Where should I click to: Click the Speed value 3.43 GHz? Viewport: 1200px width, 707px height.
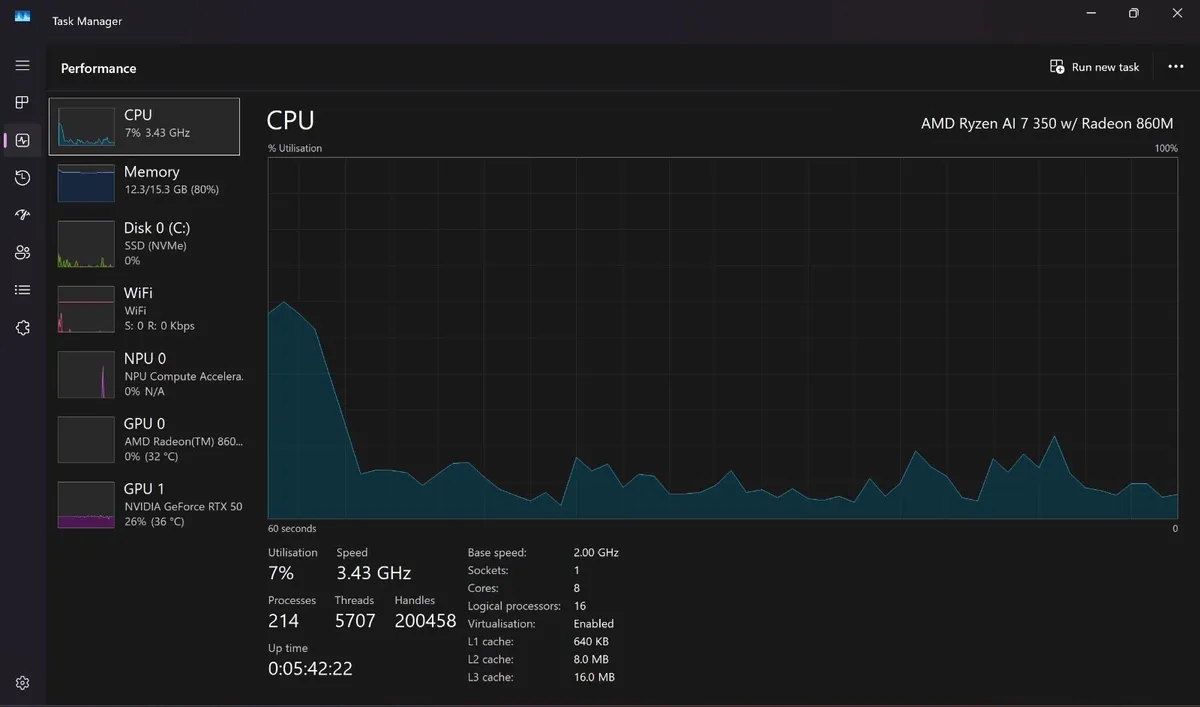[x=373, y=573]
